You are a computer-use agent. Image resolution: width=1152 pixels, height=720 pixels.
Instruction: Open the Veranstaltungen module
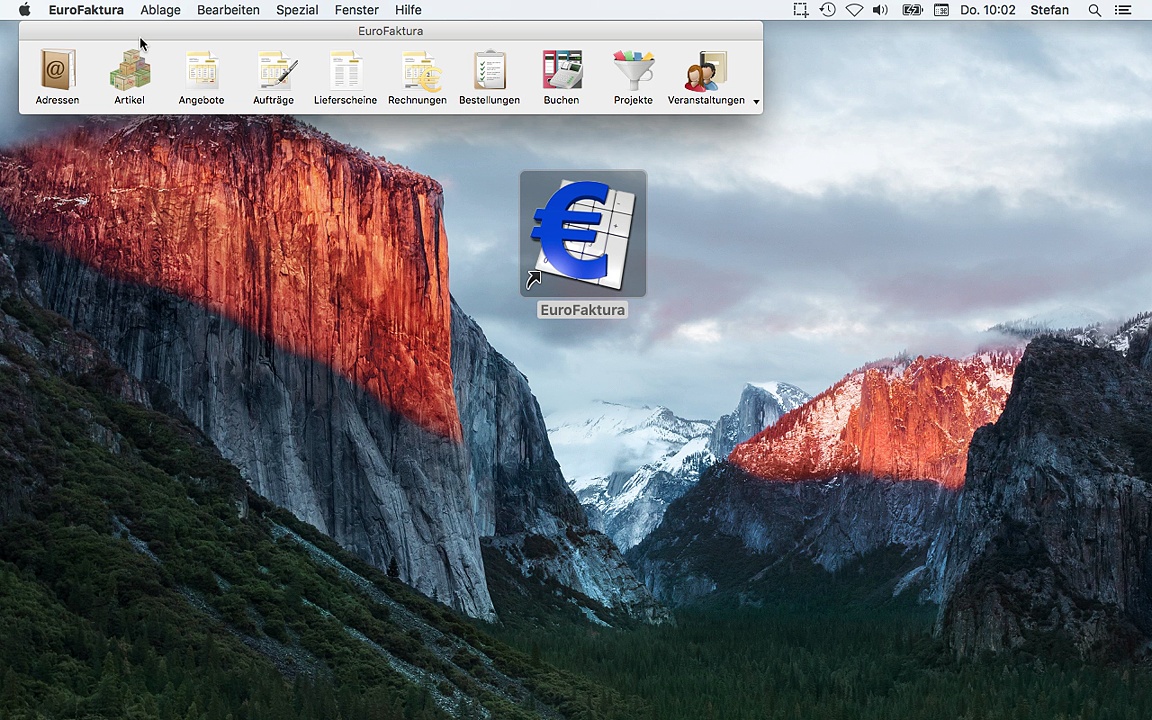tap(706, 71)
